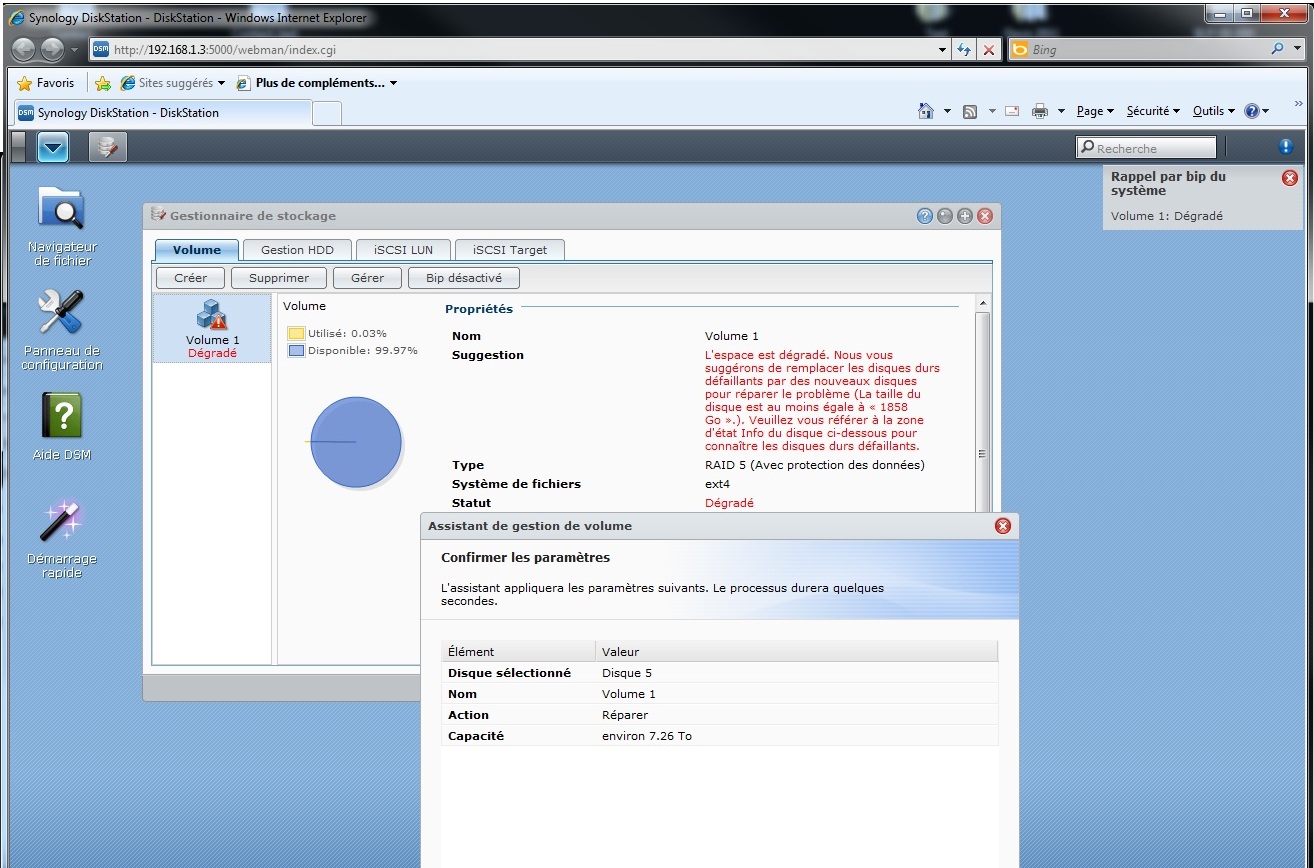
Task: Minimize the Gestionnaire de stockage window
Action: coord(944,215)
